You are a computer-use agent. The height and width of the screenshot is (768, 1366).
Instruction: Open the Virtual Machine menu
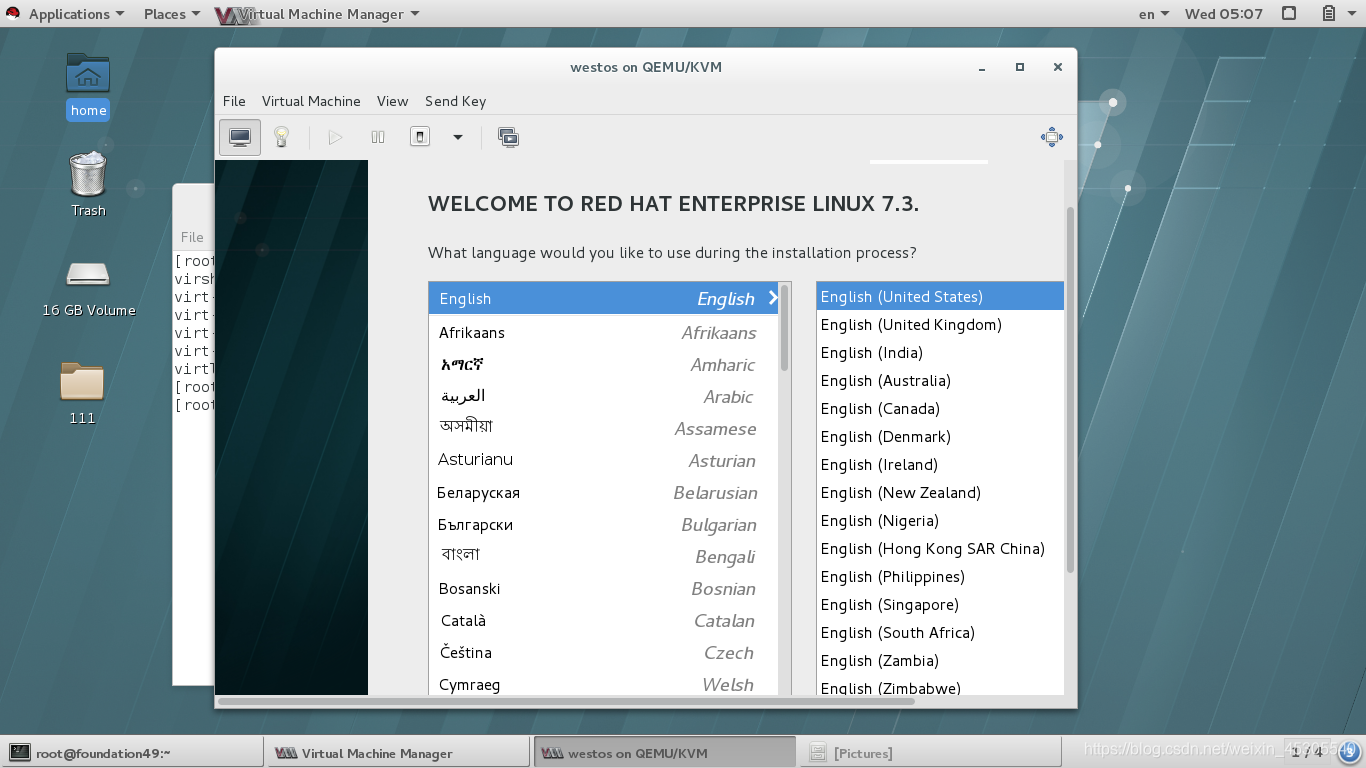click(311, 101)
